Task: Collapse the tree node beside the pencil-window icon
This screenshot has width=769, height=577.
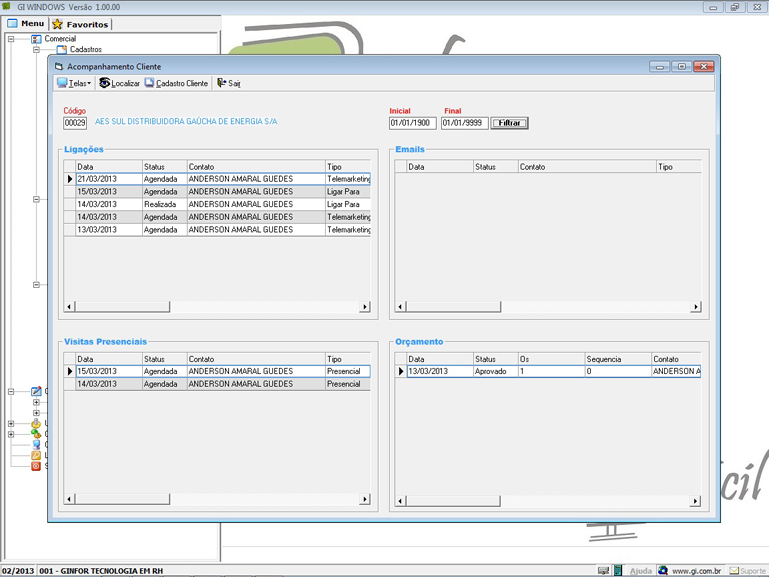Action: pos(11,391)
